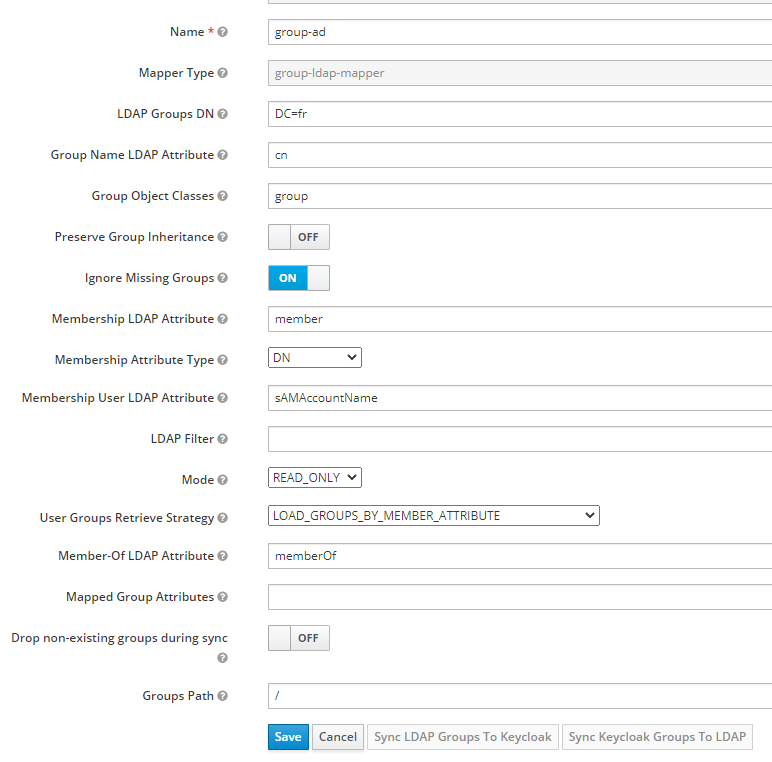The image size is (772, 762).
Task: Click the Groups Path help icon
Action: (223, 696)
